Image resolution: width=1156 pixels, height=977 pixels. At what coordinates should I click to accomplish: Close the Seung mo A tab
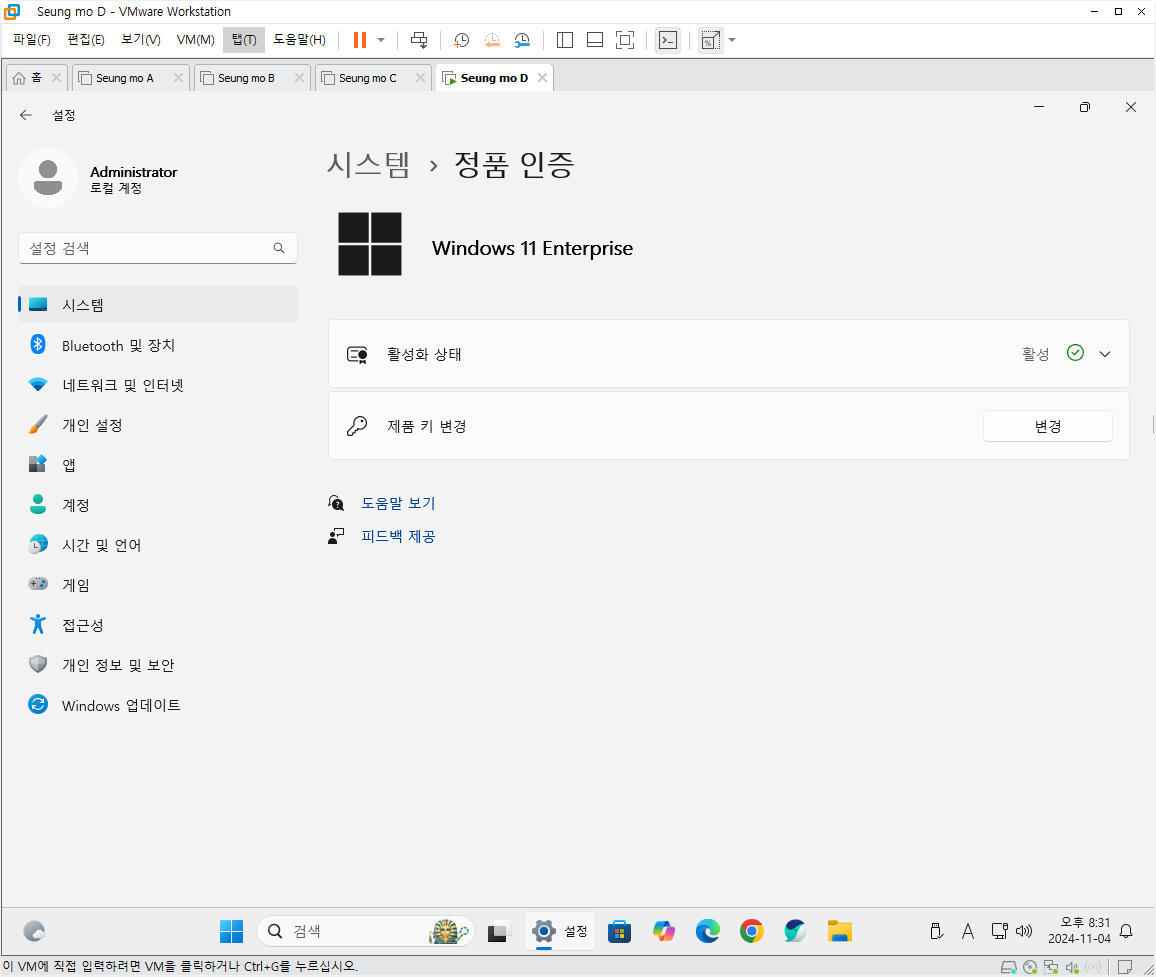pos(178,77)
